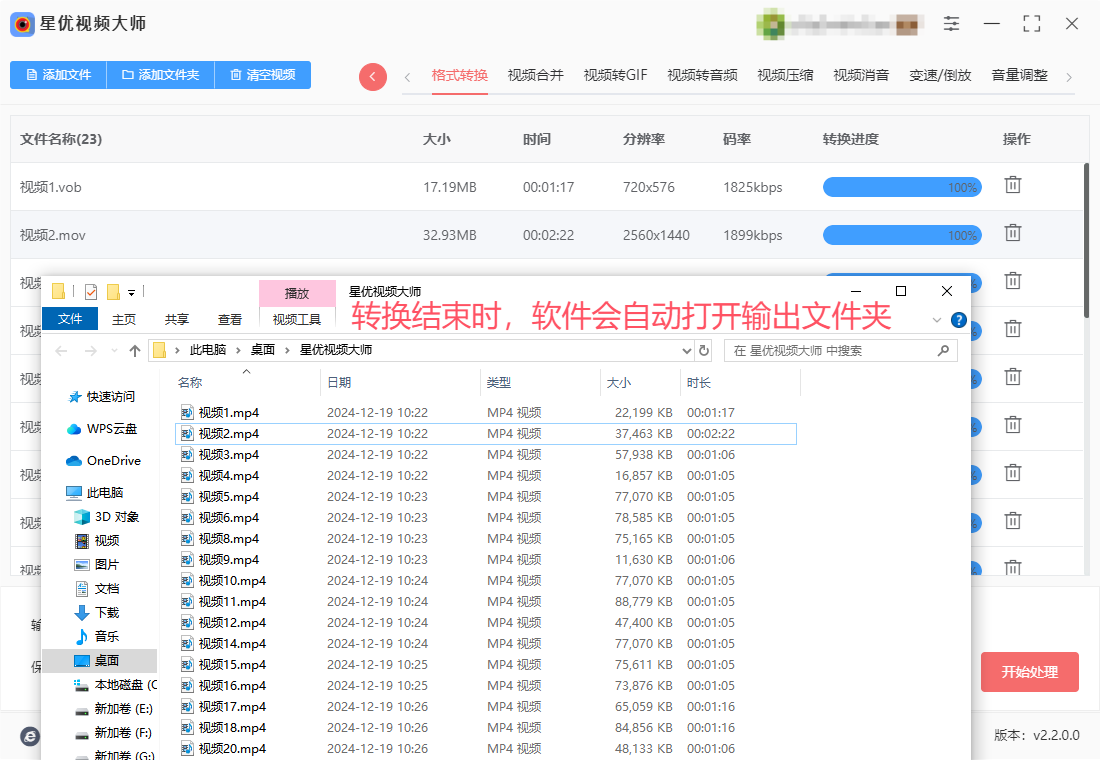This screenshot has height=760, width=1100.
Task: Click the red circular back arrow button
Action: [373, 76]
